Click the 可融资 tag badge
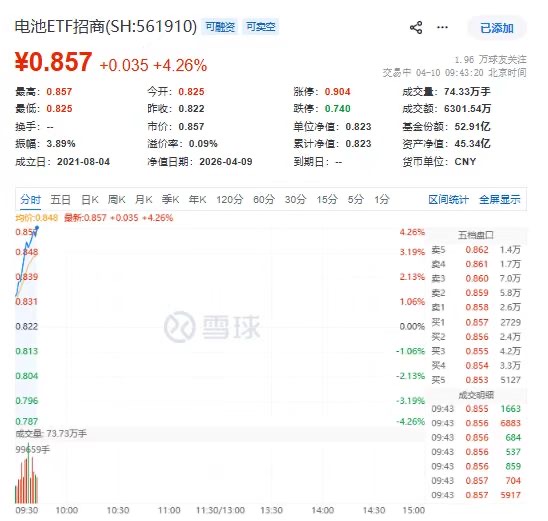This screenshot has width=548, height=521. click(x=220, y=27)
